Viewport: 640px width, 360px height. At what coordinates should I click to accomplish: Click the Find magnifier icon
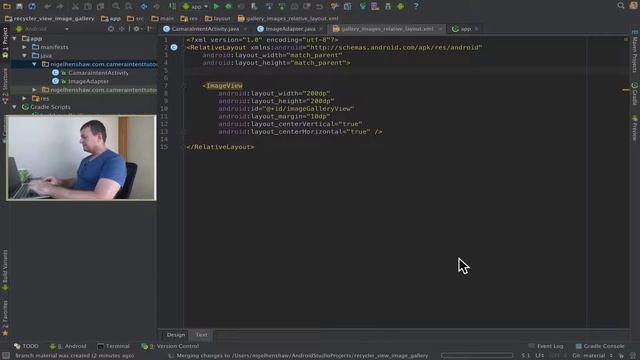click(x=116, y=7)
